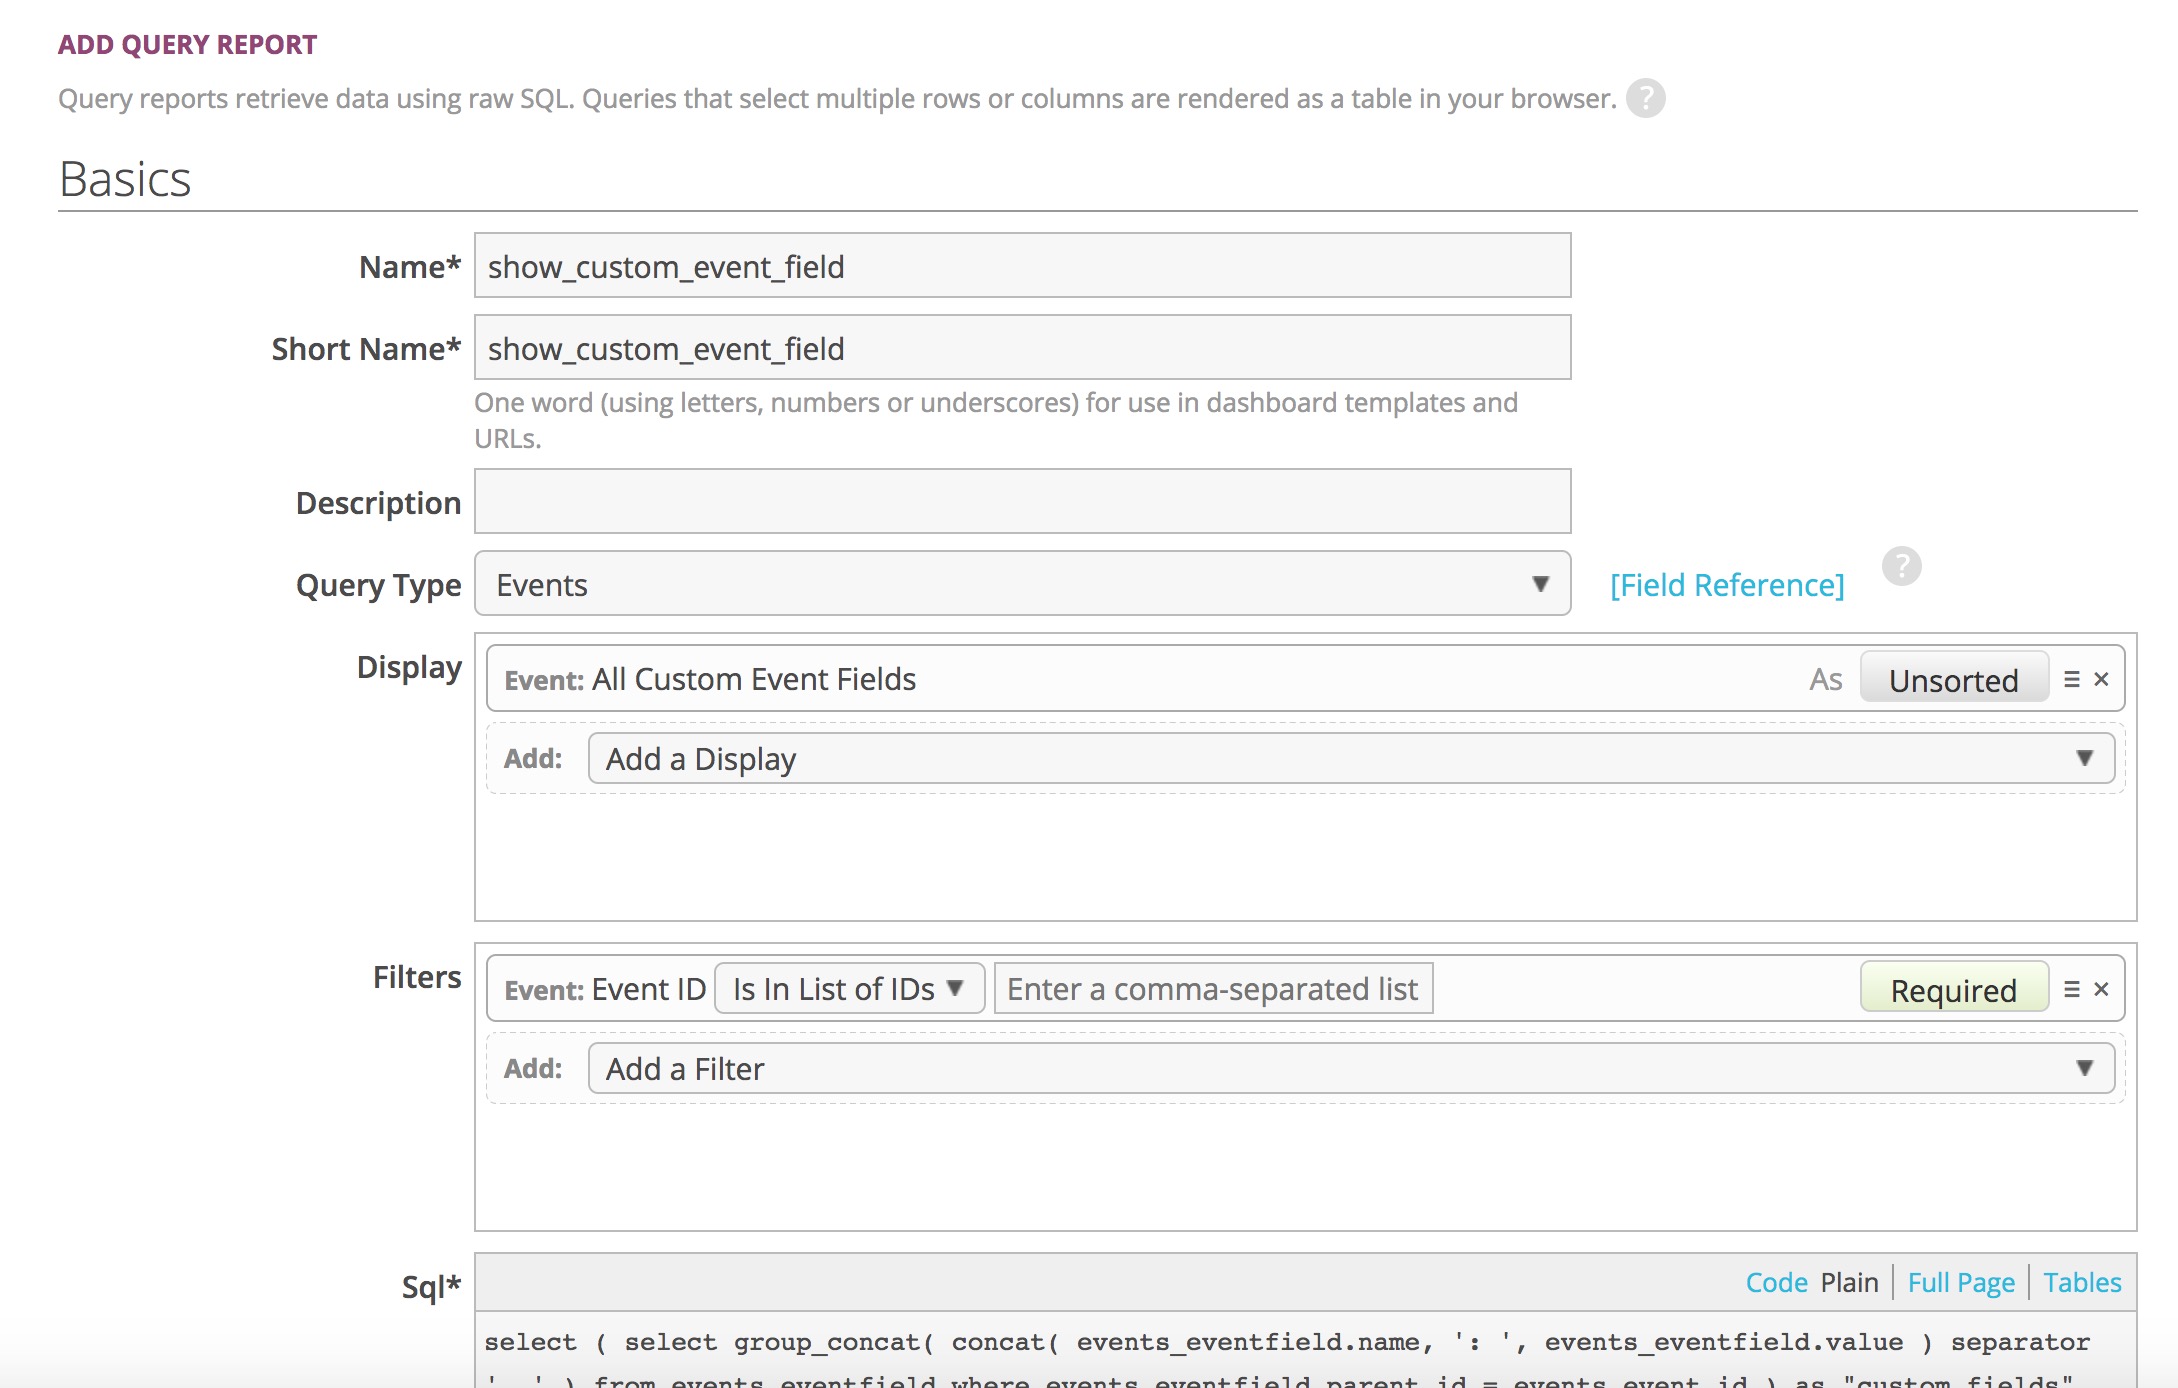Toggle the Unsorted sort button
Viewport: 2178px width, 1388px height.
(1953, 680)
